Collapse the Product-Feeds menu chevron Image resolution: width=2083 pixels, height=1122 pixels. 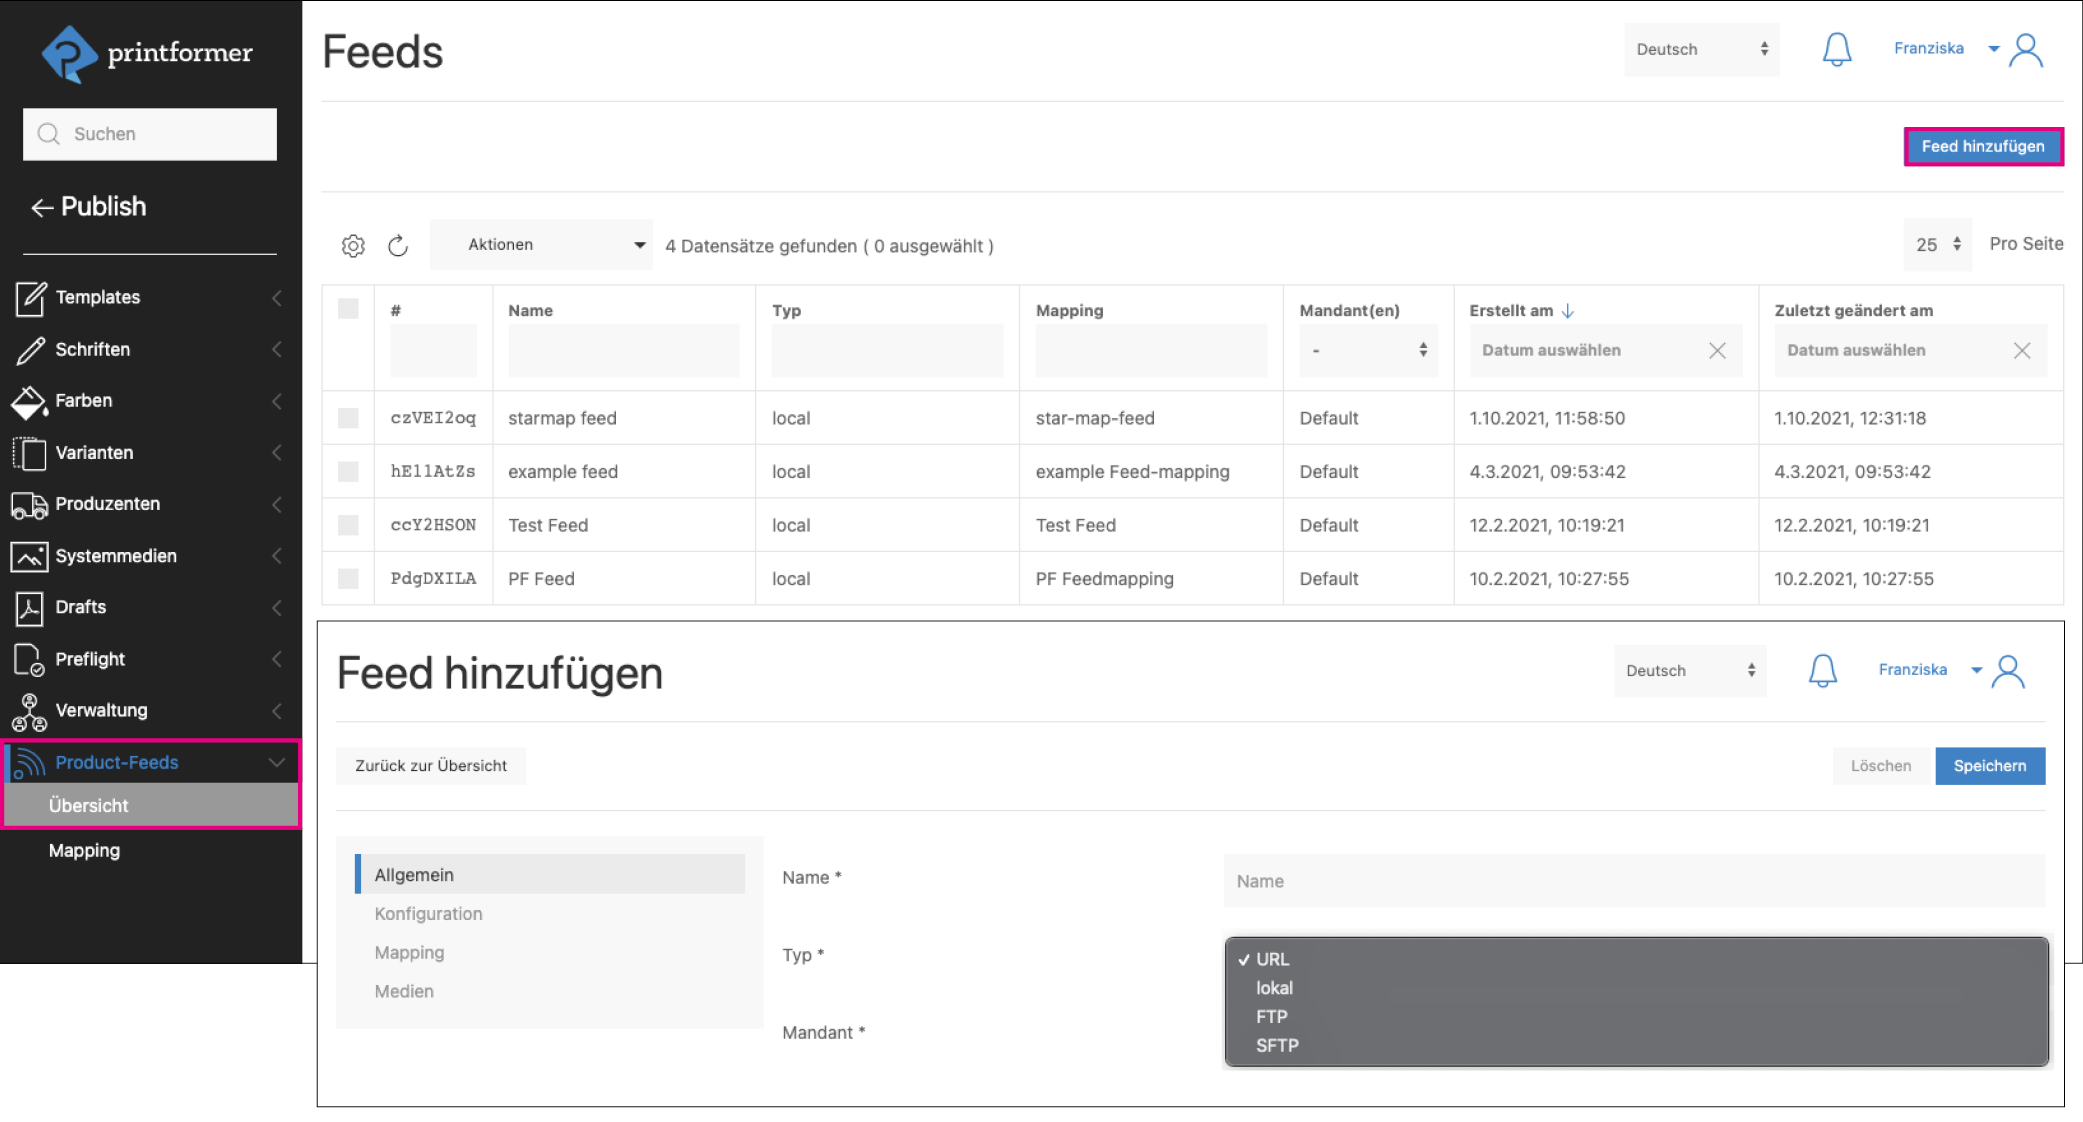tap(277, 762)
